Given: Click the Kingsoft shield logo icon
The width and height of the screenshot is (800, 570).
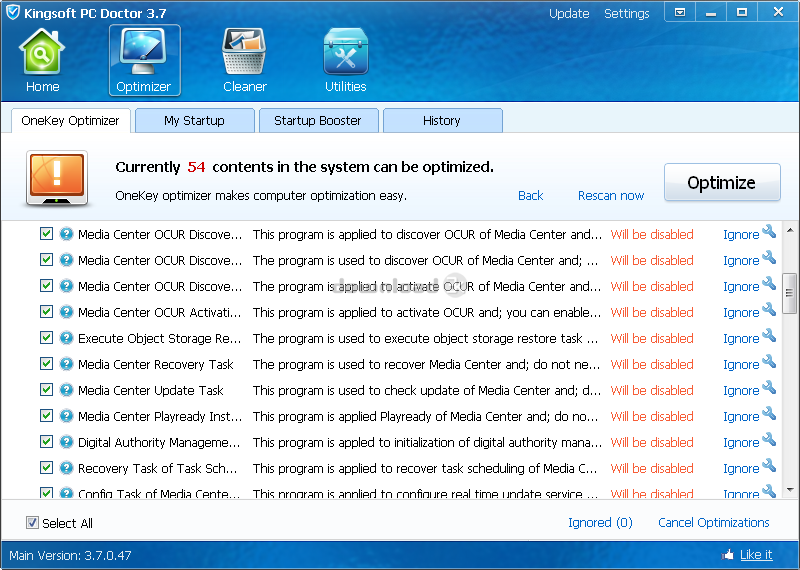Looking at the screenshot, I should 13,12.
